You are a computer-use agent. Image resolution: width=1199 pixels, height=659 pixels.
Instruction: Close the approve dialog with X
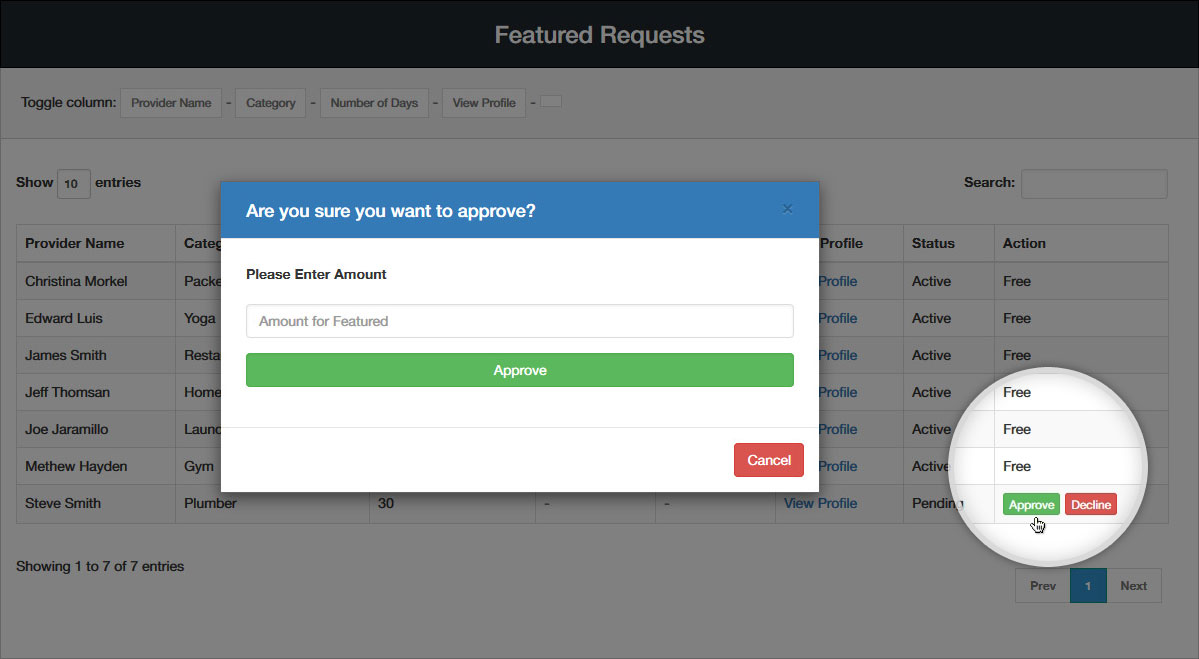[x=787, y=209]
